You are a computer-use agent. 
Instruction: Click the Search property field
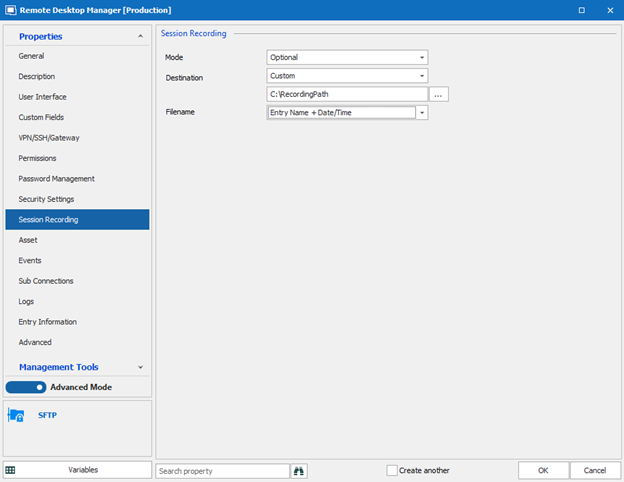[x=222, y=470]
